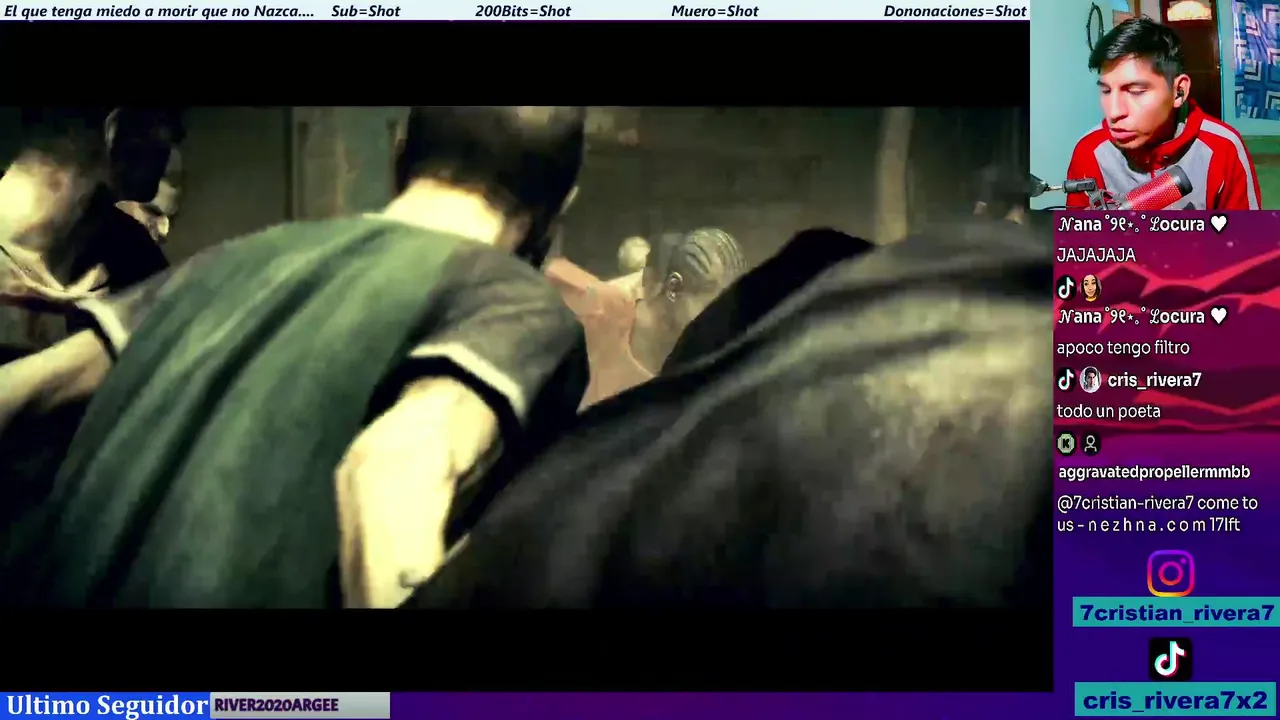
Task: Click the 'todo un poeta' chat message
Action: tap(1109, 411)
